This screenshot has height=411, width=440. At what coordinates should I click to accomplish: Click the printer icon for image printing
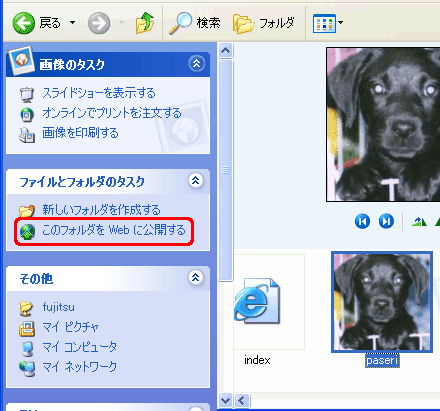click(x=27, y=135)
